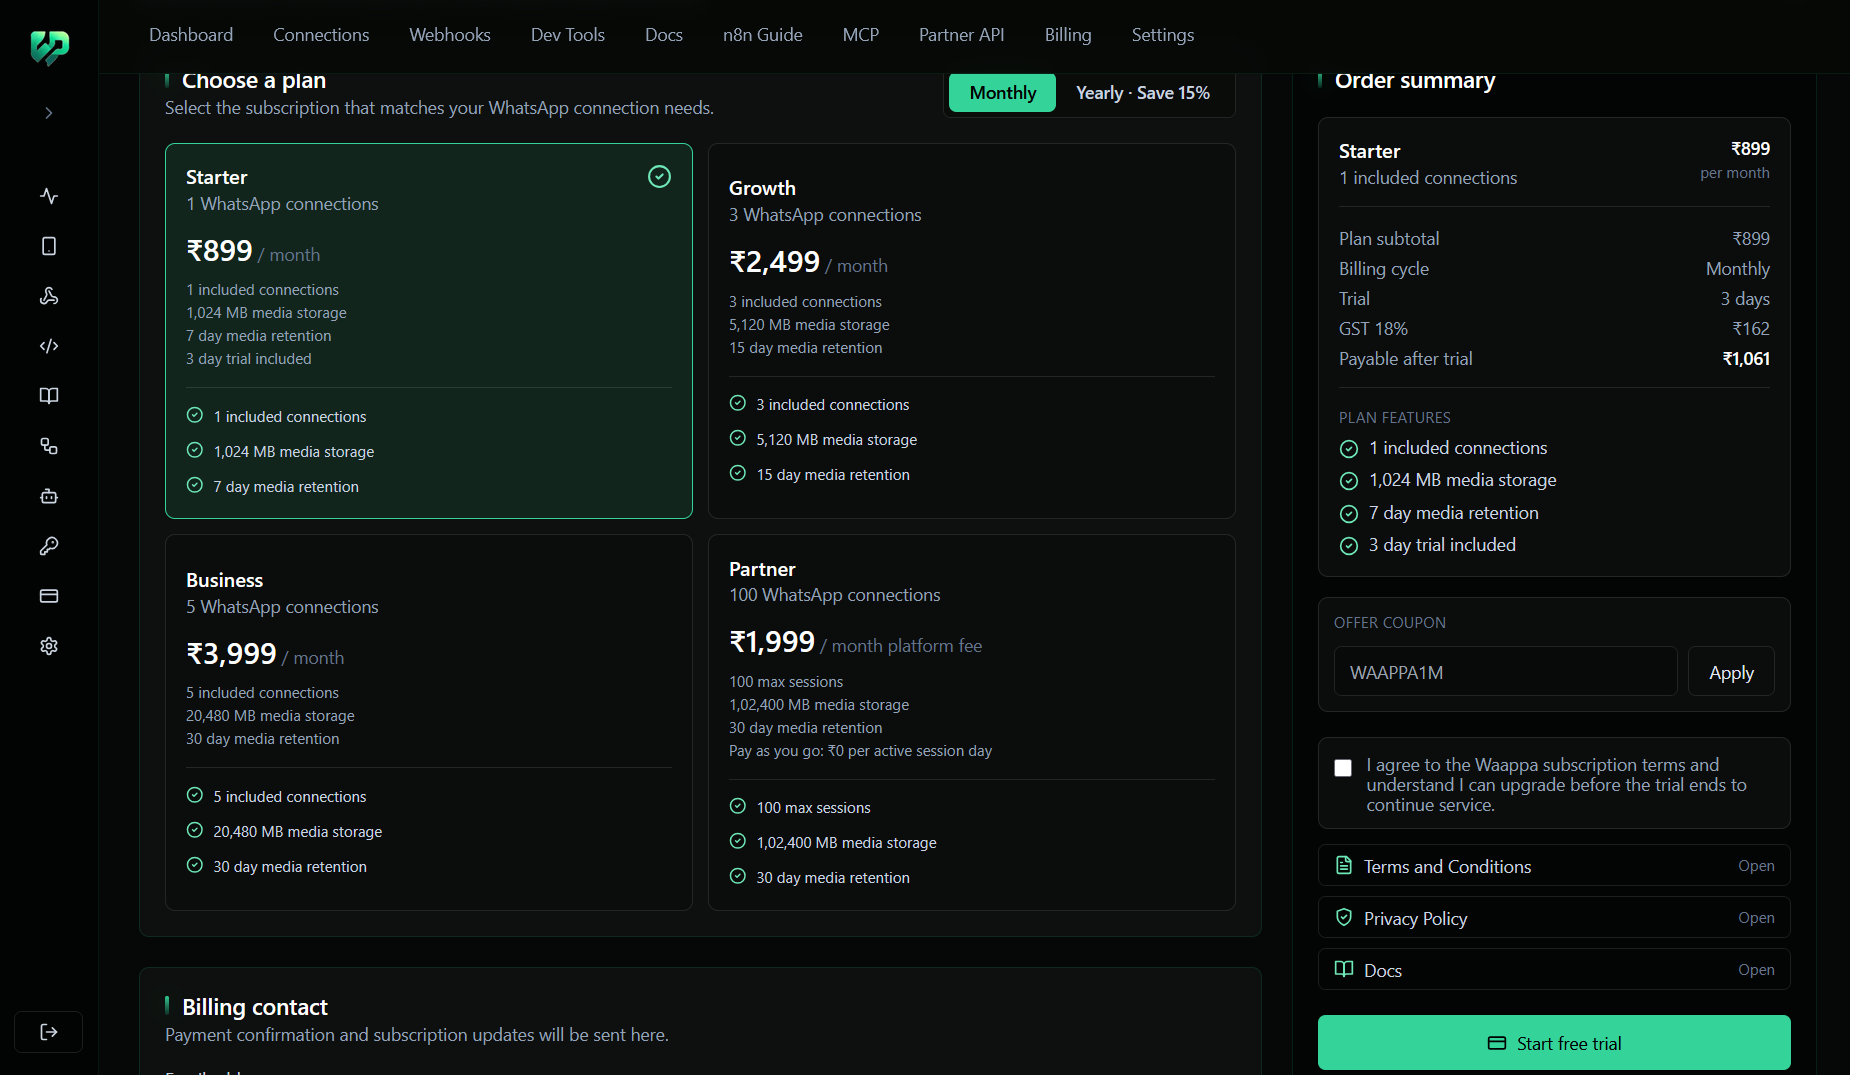Switch to Yearly billing, Save 15%
The width and height of the screenshot is (1850, 1075).
coord(1143,93)
